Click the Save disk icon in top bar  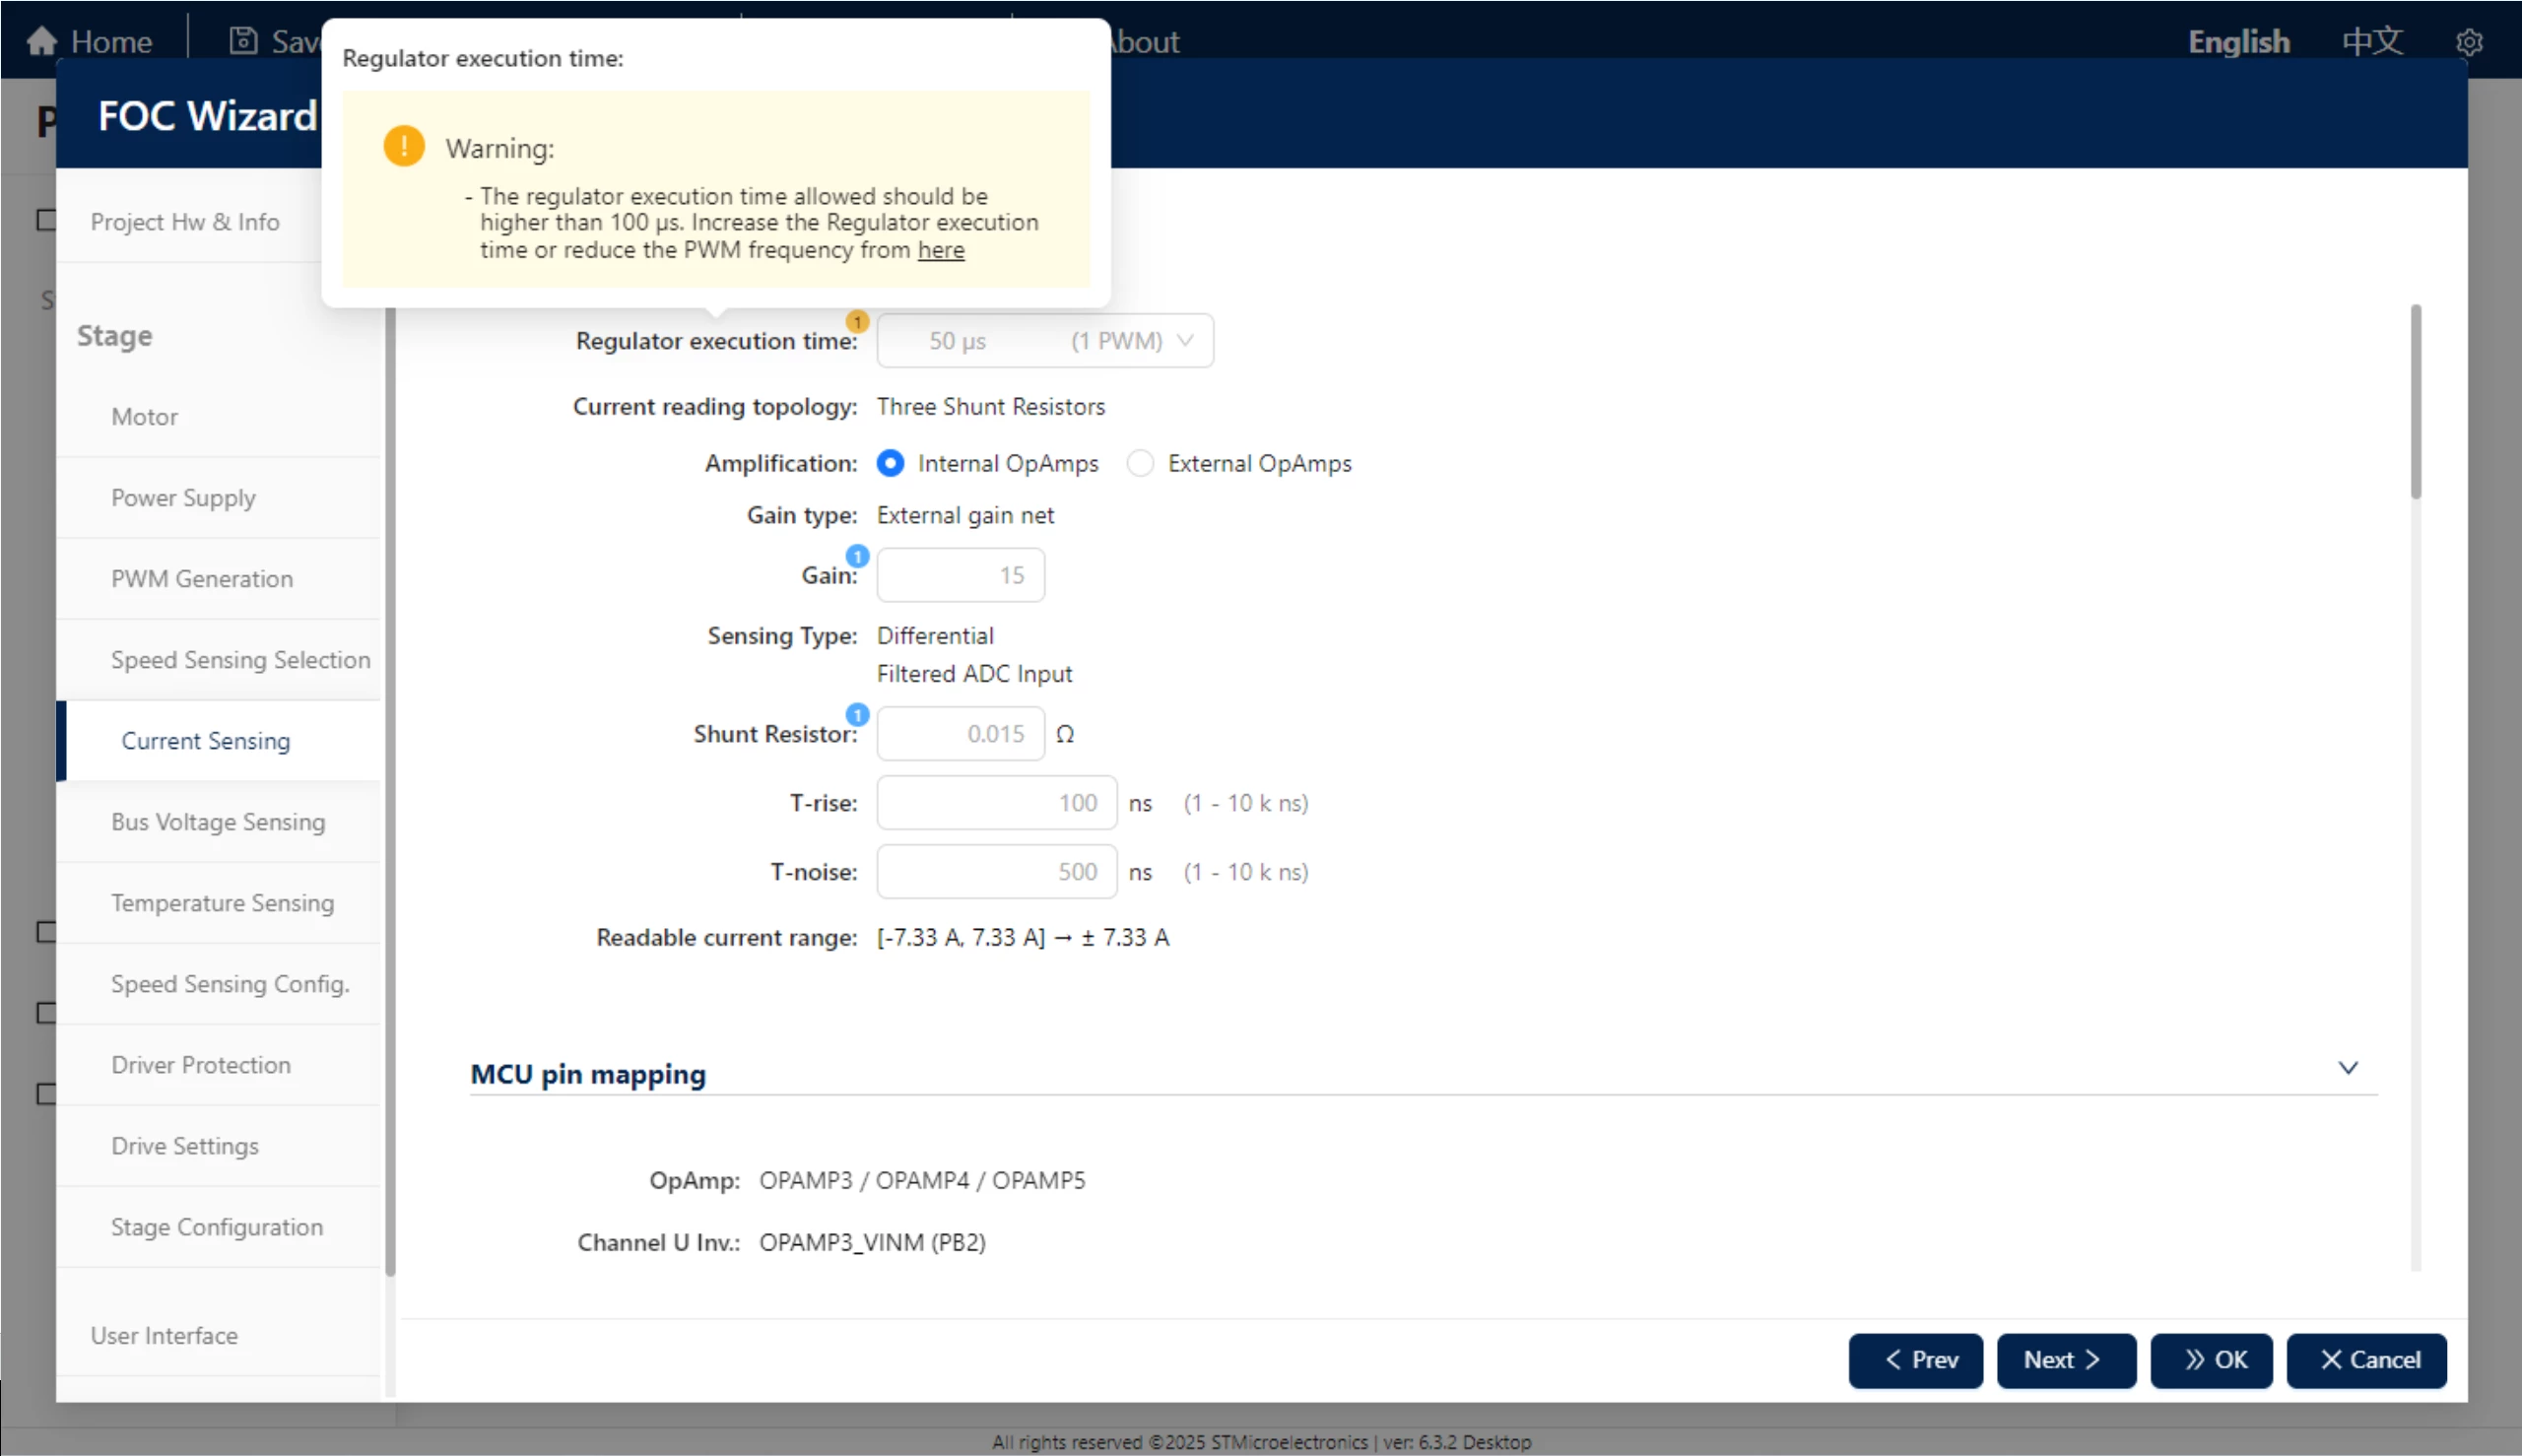(243, 41)
